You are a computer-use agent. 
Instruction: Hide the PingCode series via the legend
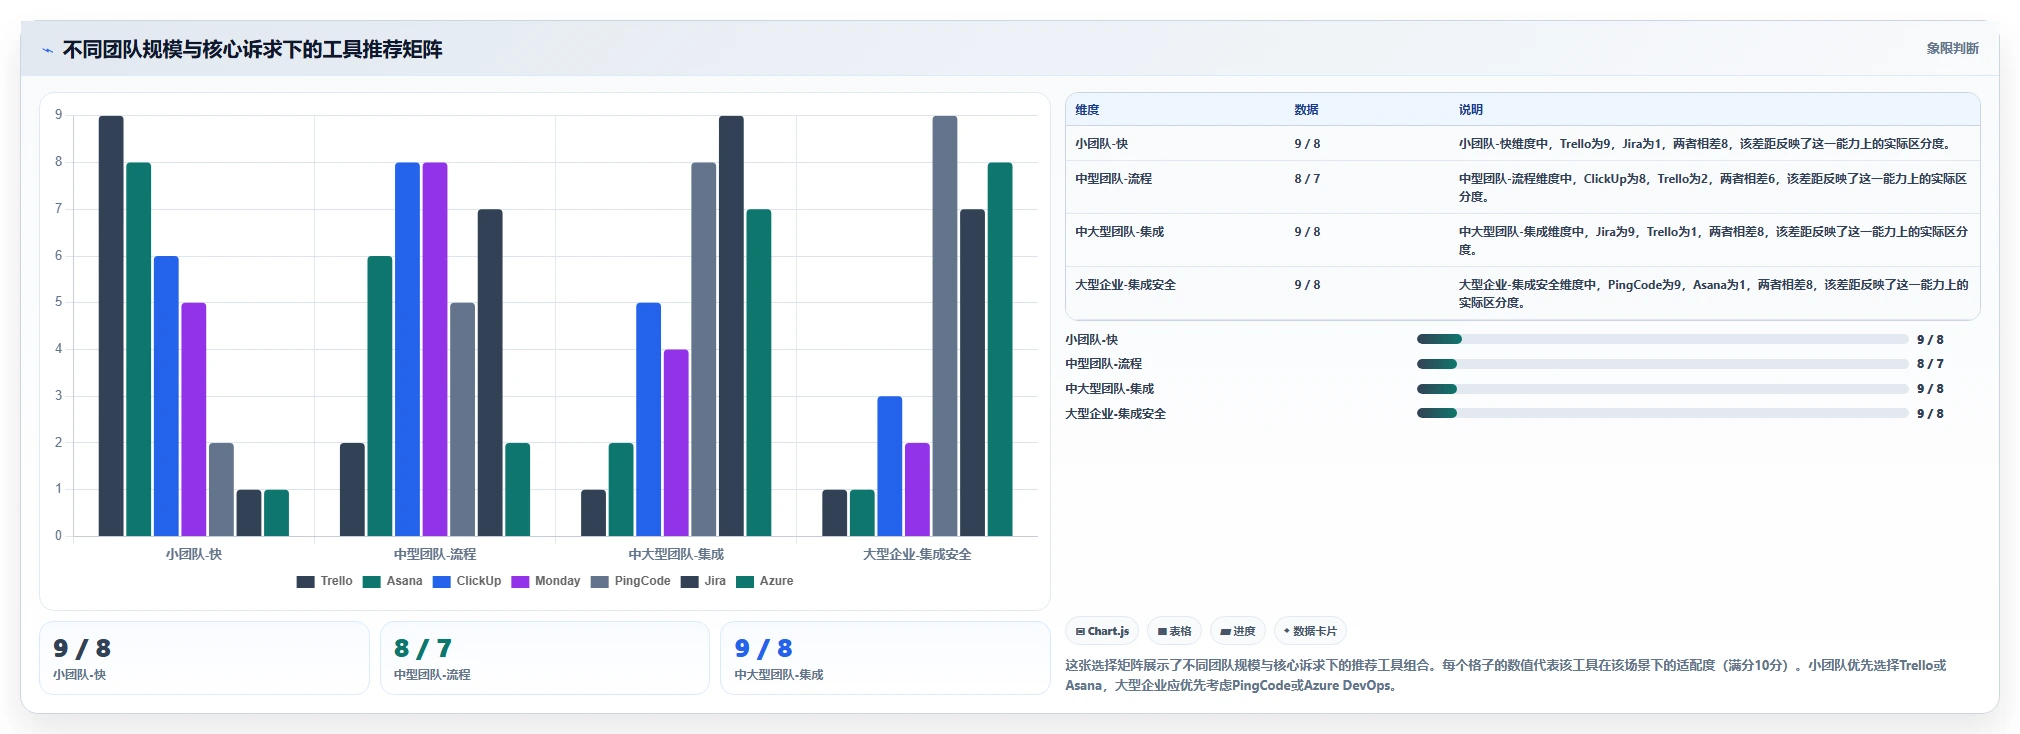631,581
